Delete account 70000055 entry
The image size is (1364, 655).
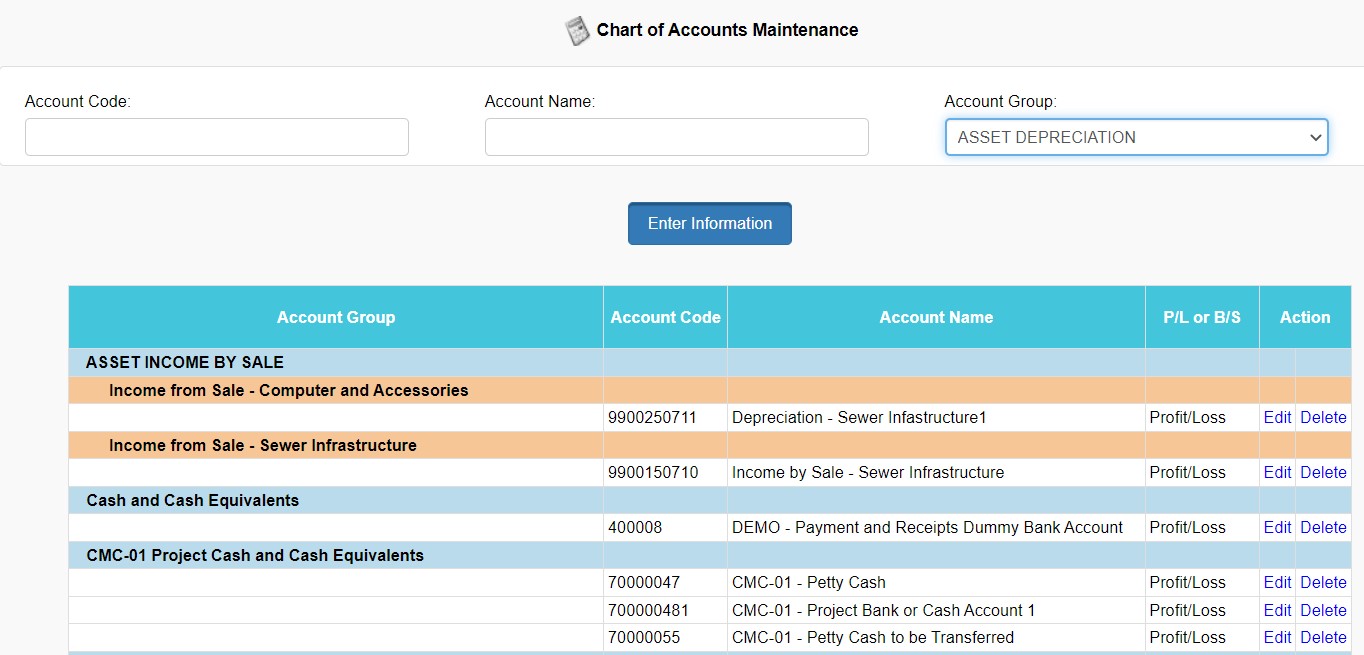point(1323,638)
